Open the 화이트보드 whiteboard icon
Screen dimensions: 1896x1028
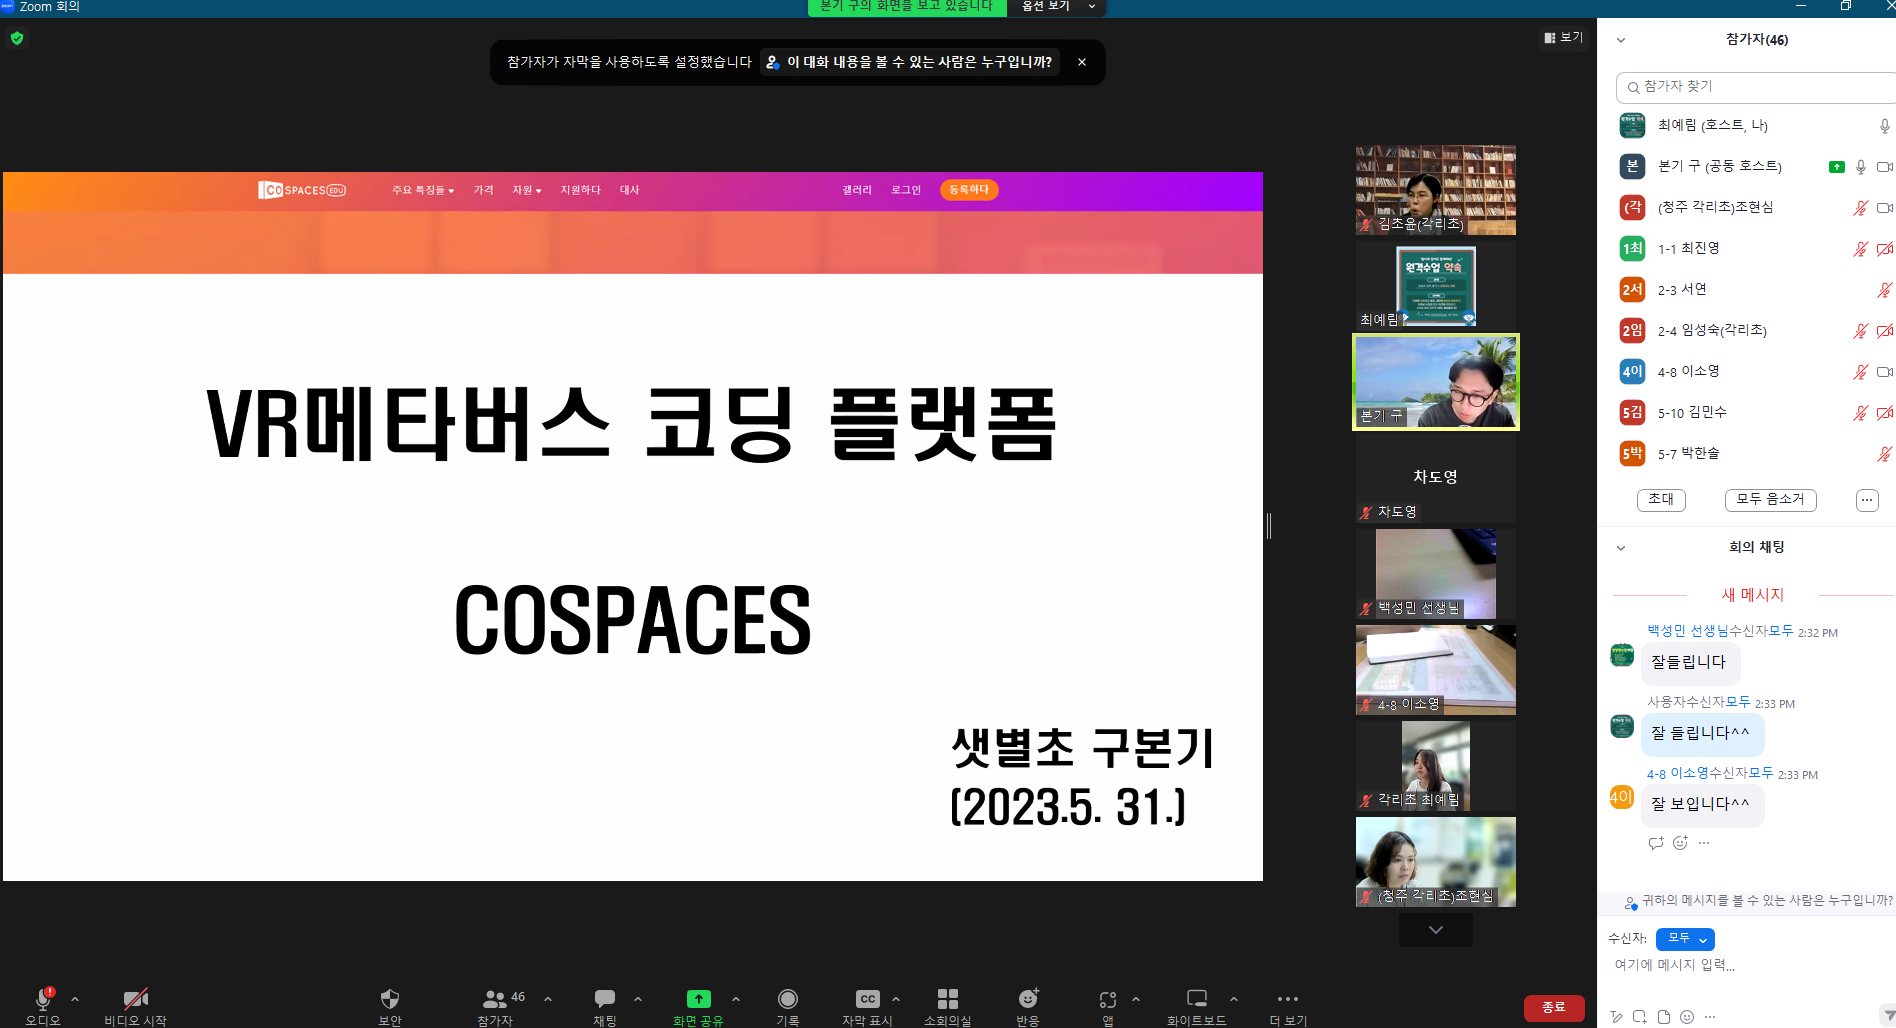(1197, 998)
